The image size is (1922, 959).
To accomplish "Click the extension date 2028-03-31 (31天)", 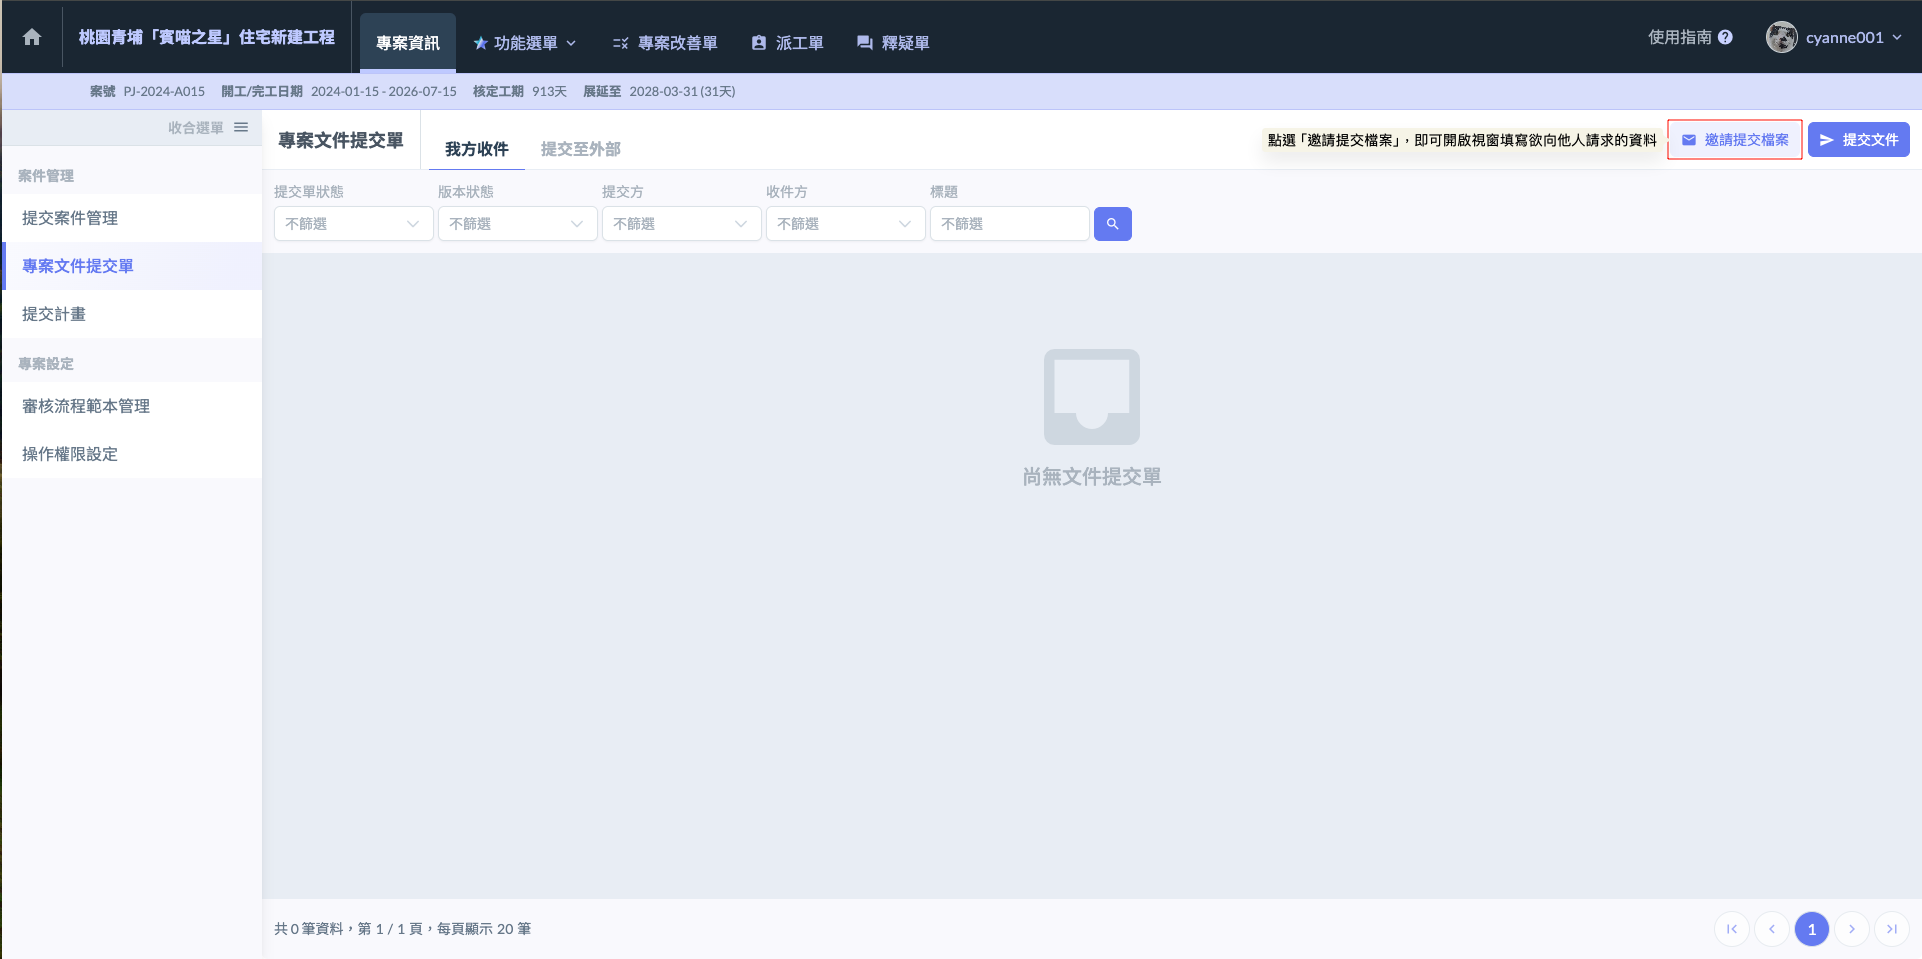I will tap(682, 91).
